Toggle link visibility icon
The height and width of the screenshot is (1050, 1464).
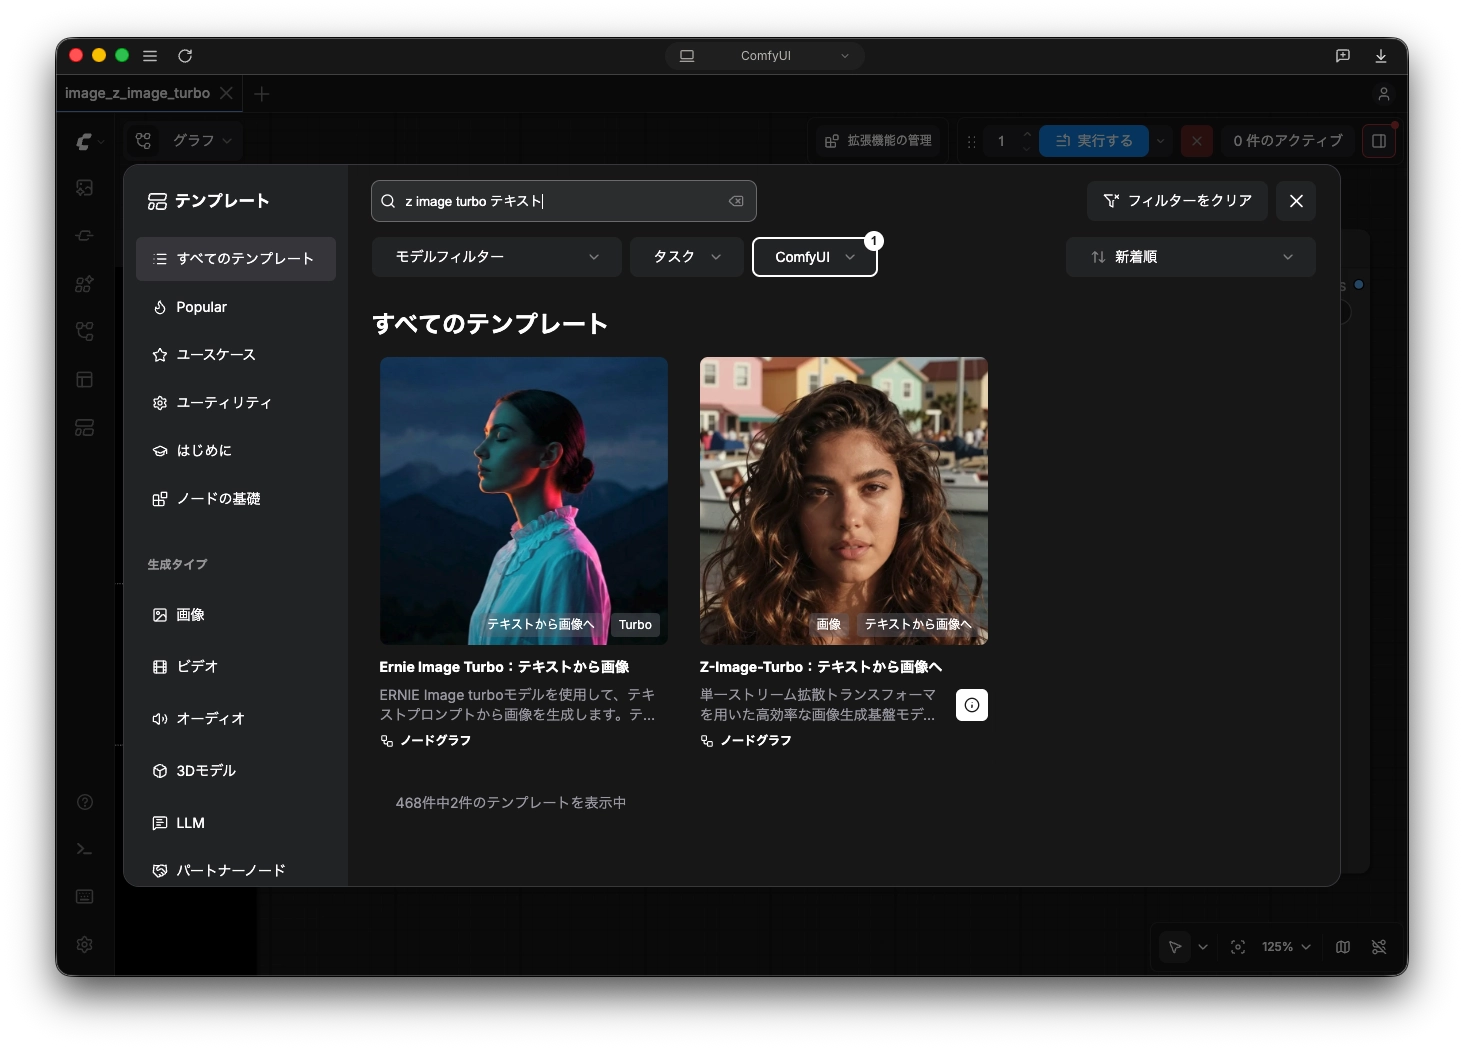(x=1379, y=947)
